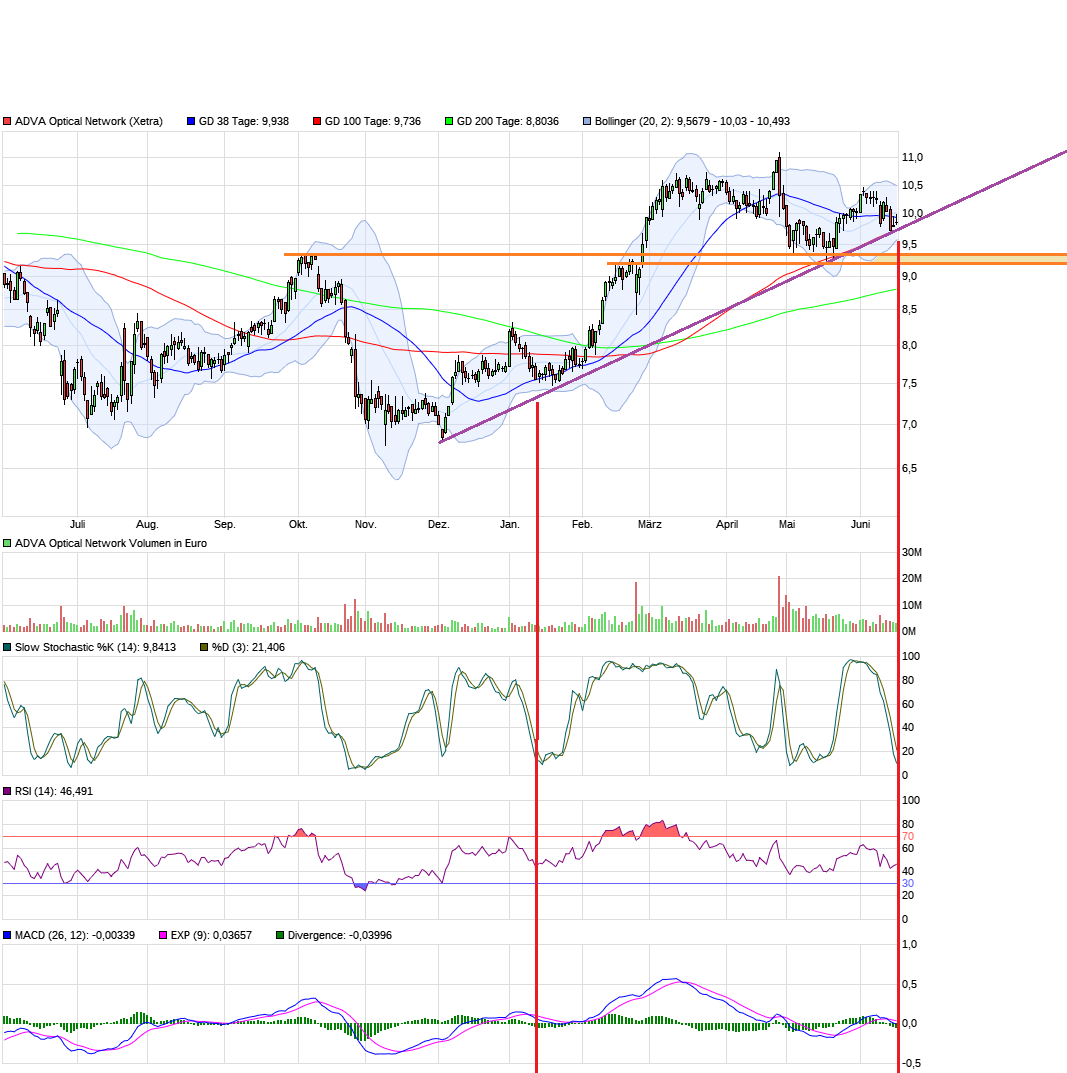Screen dimensions: 1067x1073
Task: Click the 30M volume axis label
Action: tap(912, 553)
